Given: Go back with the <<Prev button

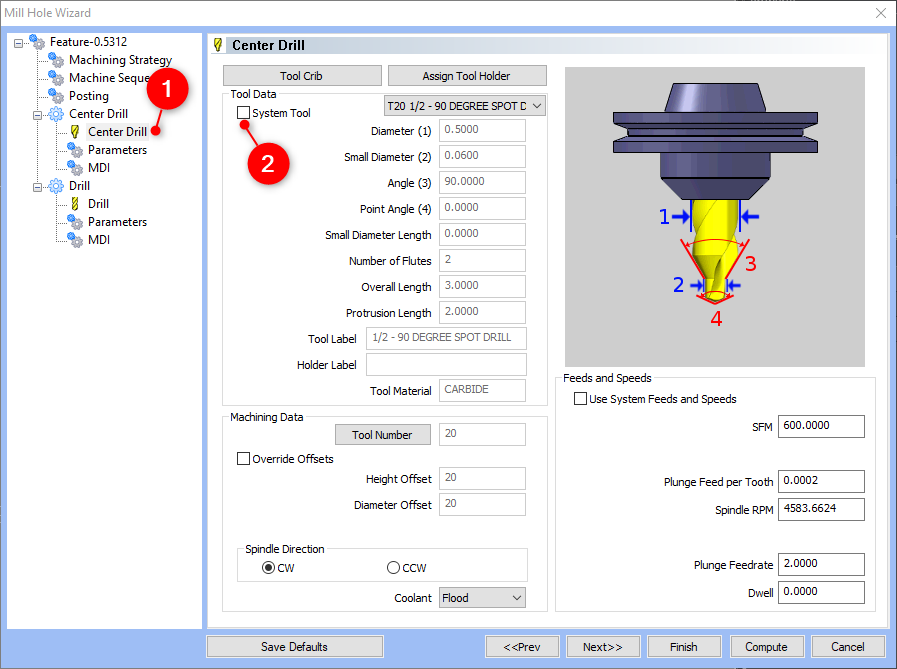Looking at the screenshot, I should coord(522,647).
